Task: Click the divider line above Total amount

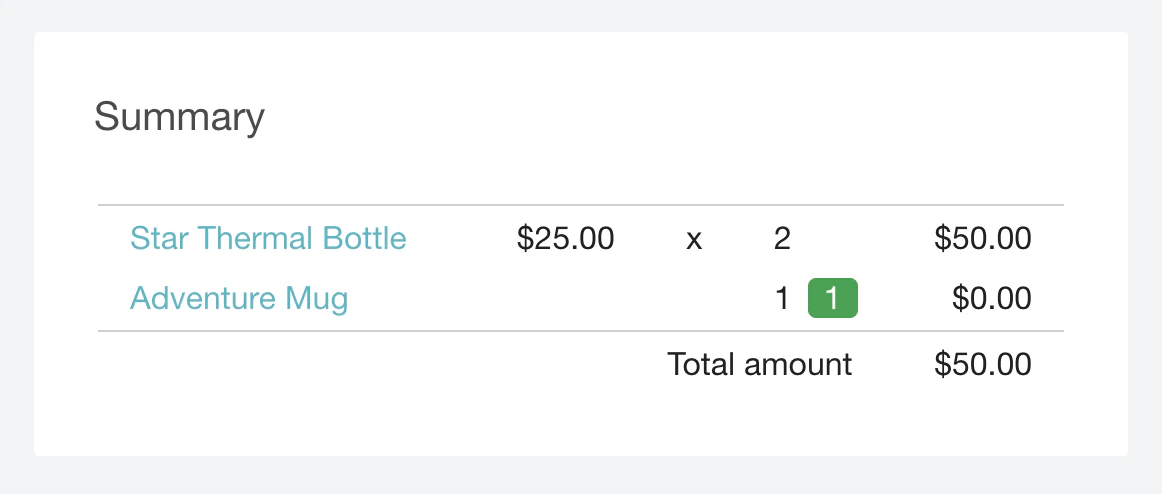Action: point(580,331)
